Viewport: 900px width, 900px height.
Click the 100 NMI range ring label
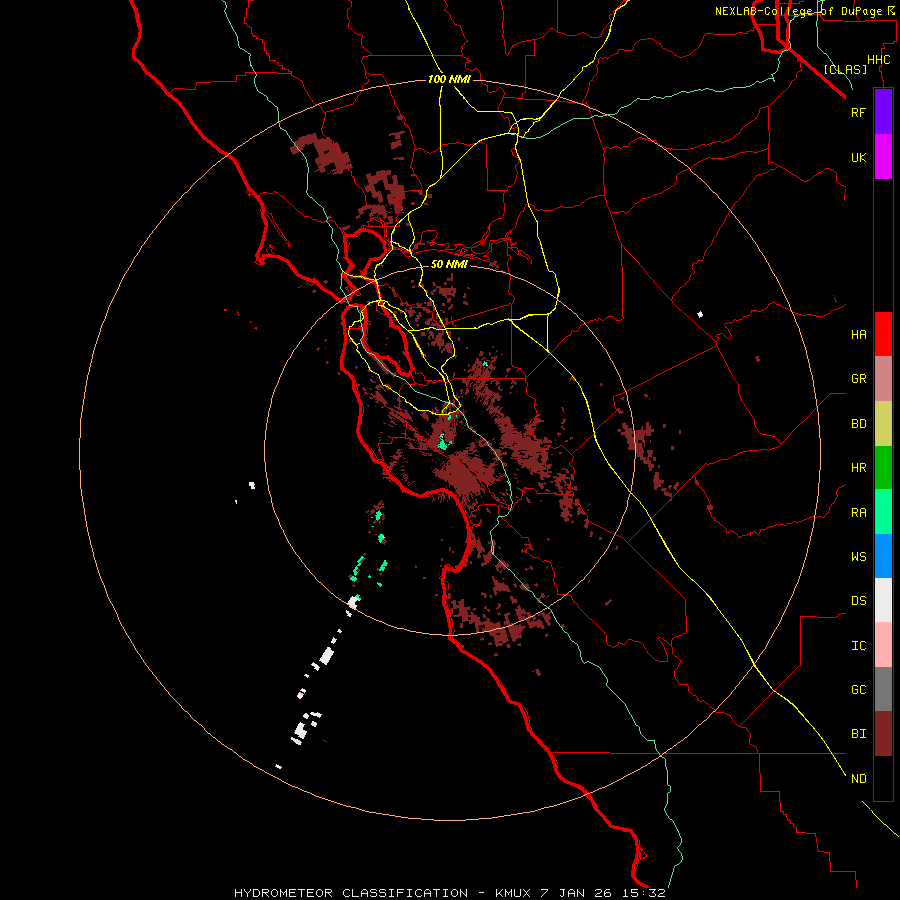pyautogui.click(x=449, y=79)
